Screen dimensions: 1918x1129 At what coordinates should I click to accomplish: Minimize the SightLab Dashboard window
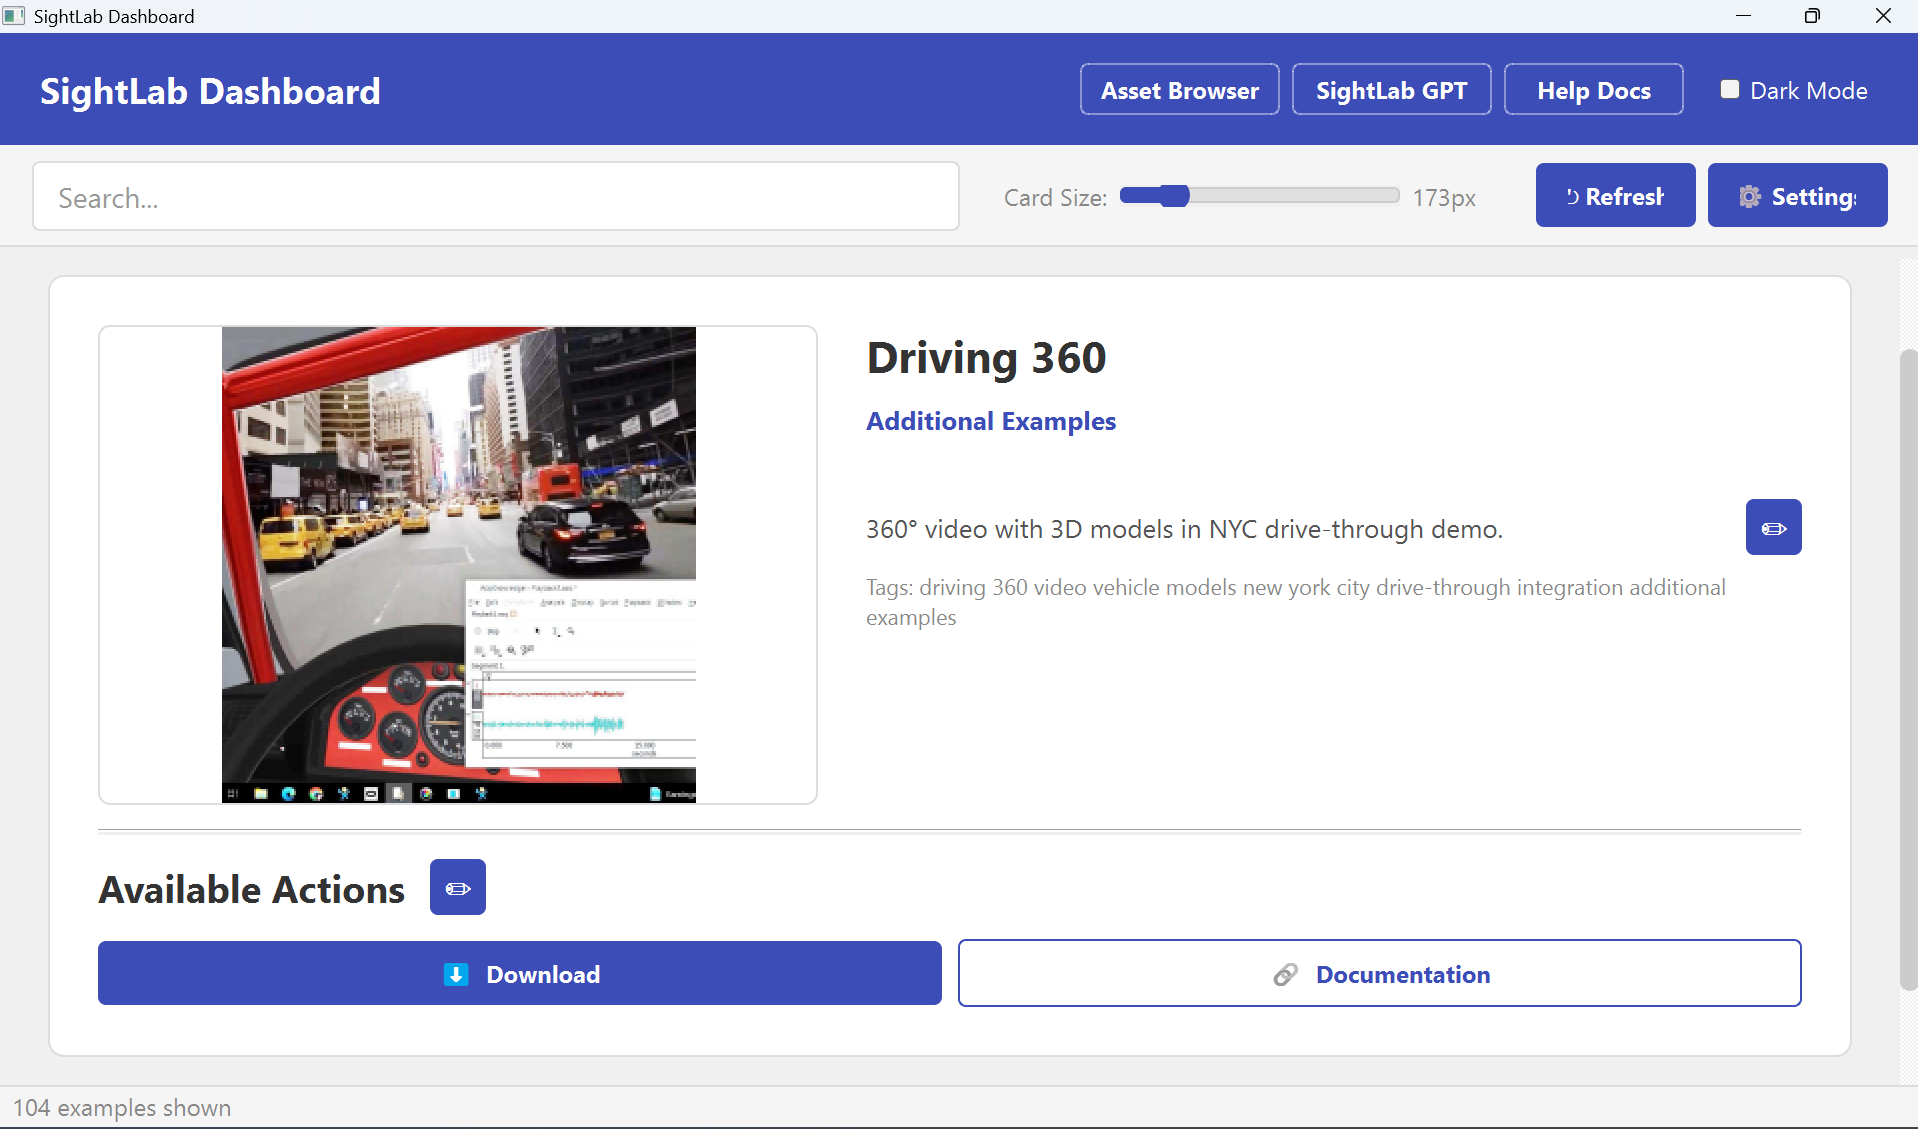coord(1743,16)
